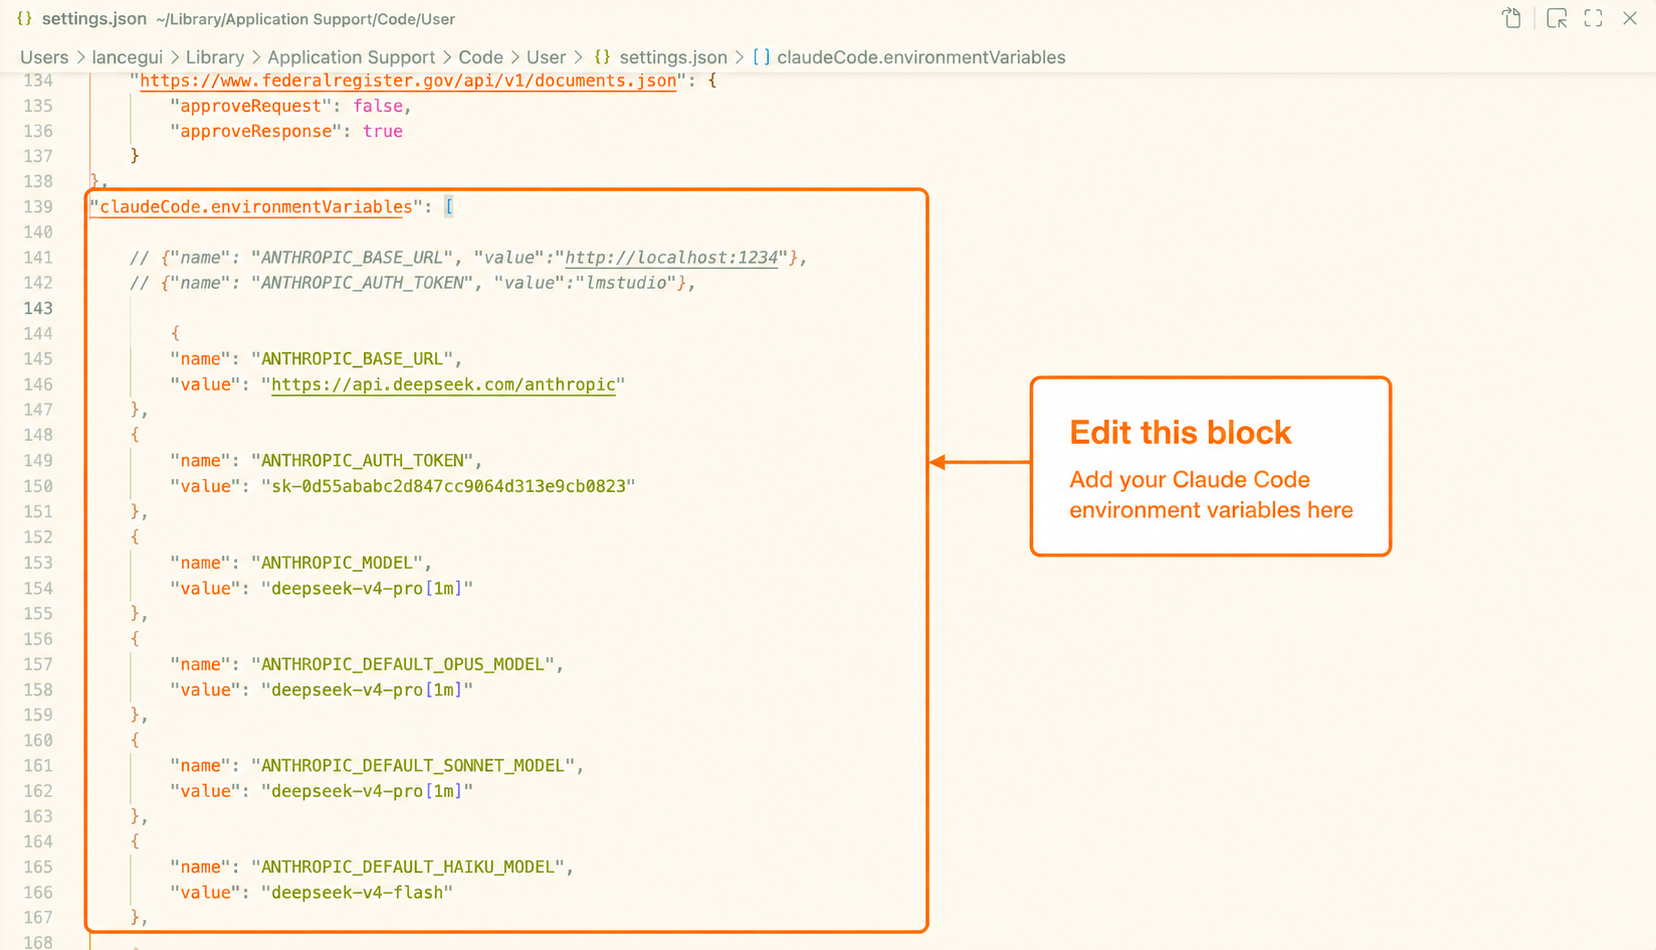Screen dimensions: 1656x950
Task: Click the "deepseek-v4-flash" value
Action: (357, 892)
